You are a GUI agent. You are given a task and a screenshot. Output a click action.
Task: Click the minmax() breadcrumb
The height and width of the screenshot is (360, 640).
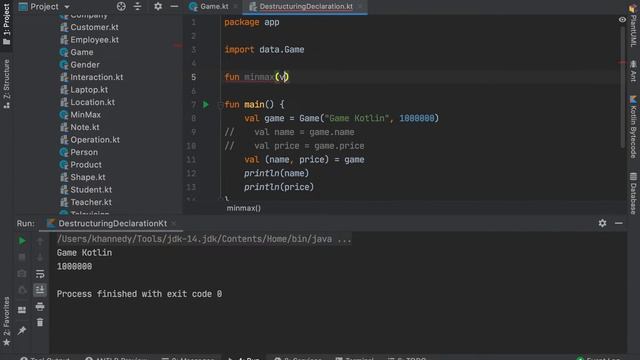244,208
